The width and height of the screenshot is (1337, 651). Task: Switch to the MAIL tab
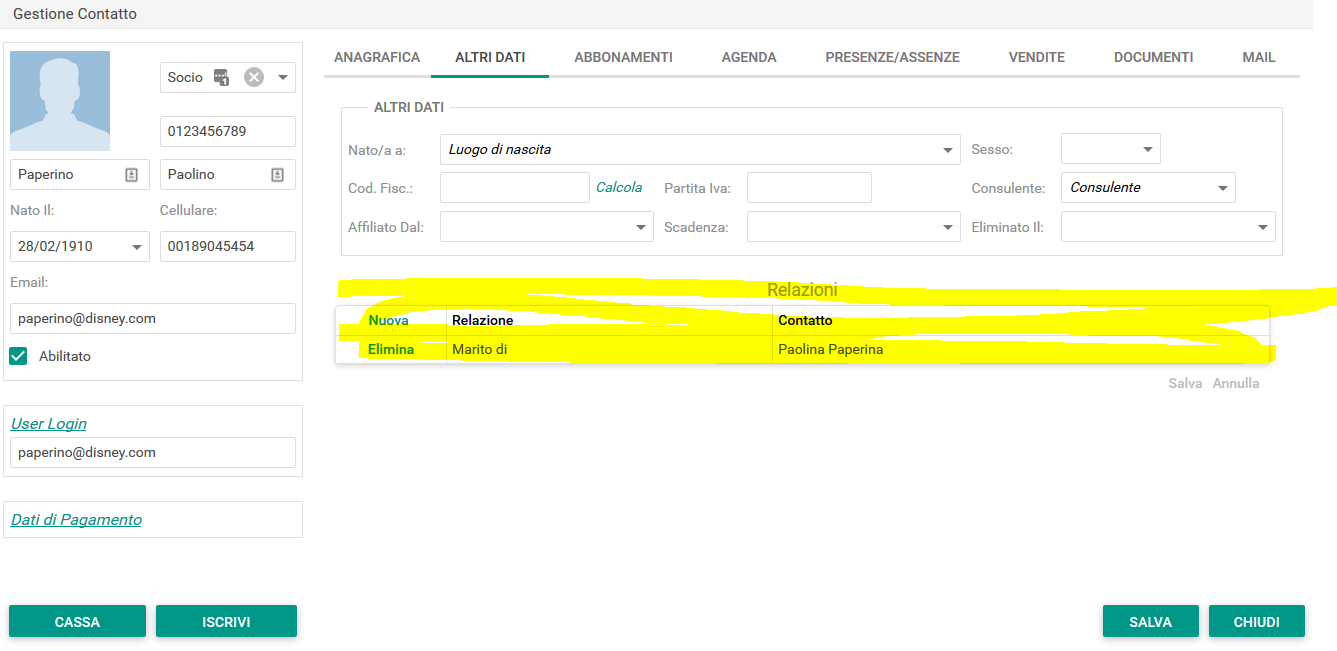(x=1258, y=57)
